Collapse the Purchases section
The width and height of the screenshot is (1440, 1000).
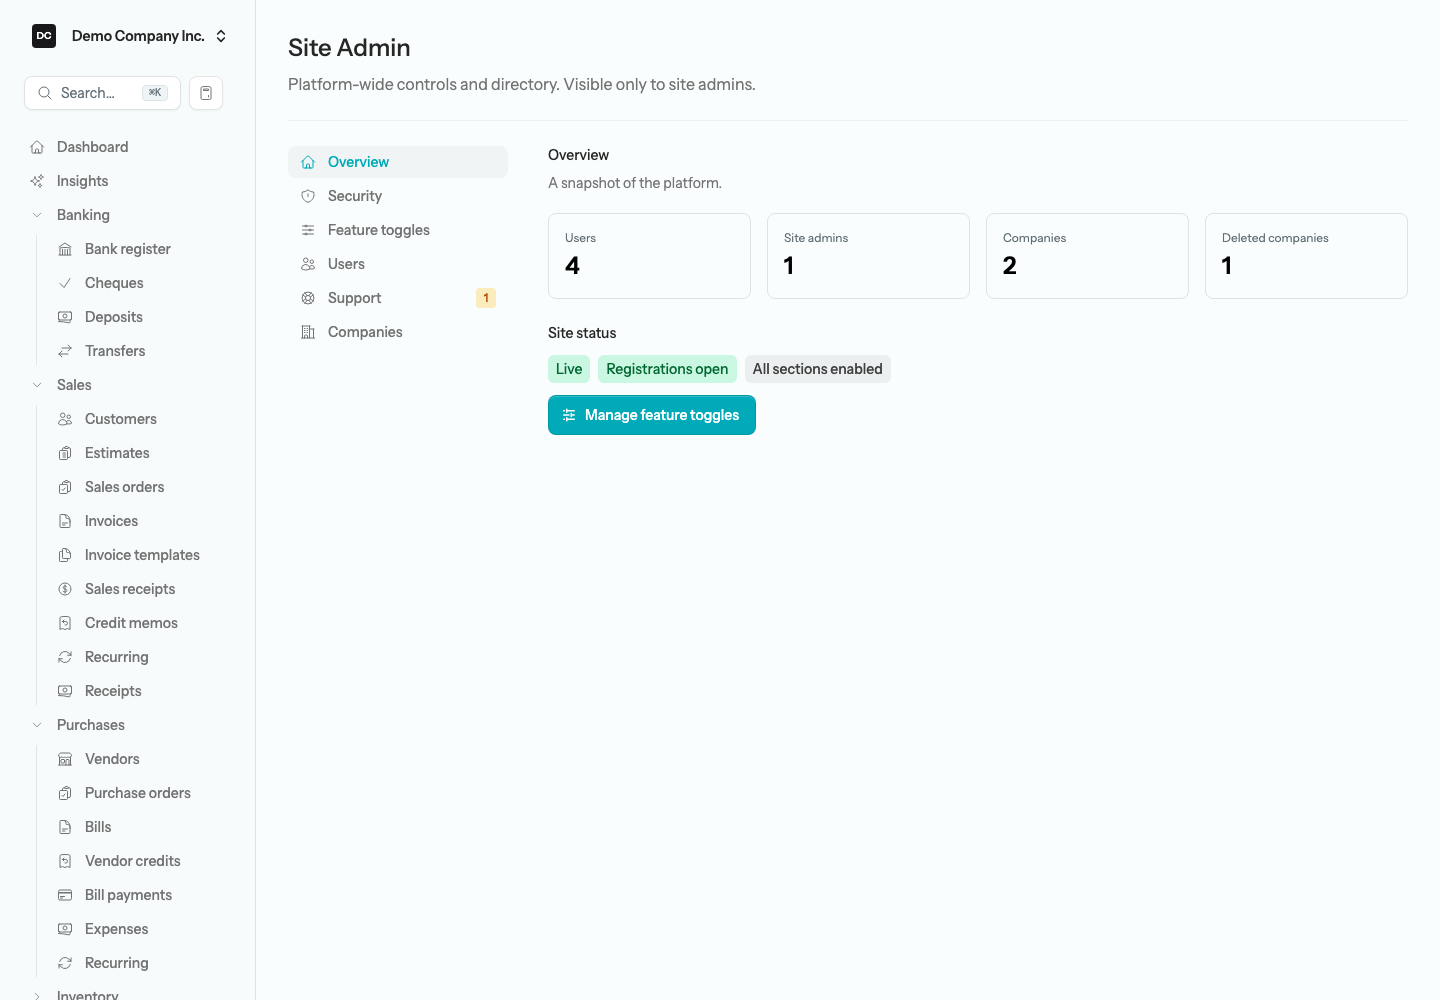pyautogui.click(x=37, y=725)
